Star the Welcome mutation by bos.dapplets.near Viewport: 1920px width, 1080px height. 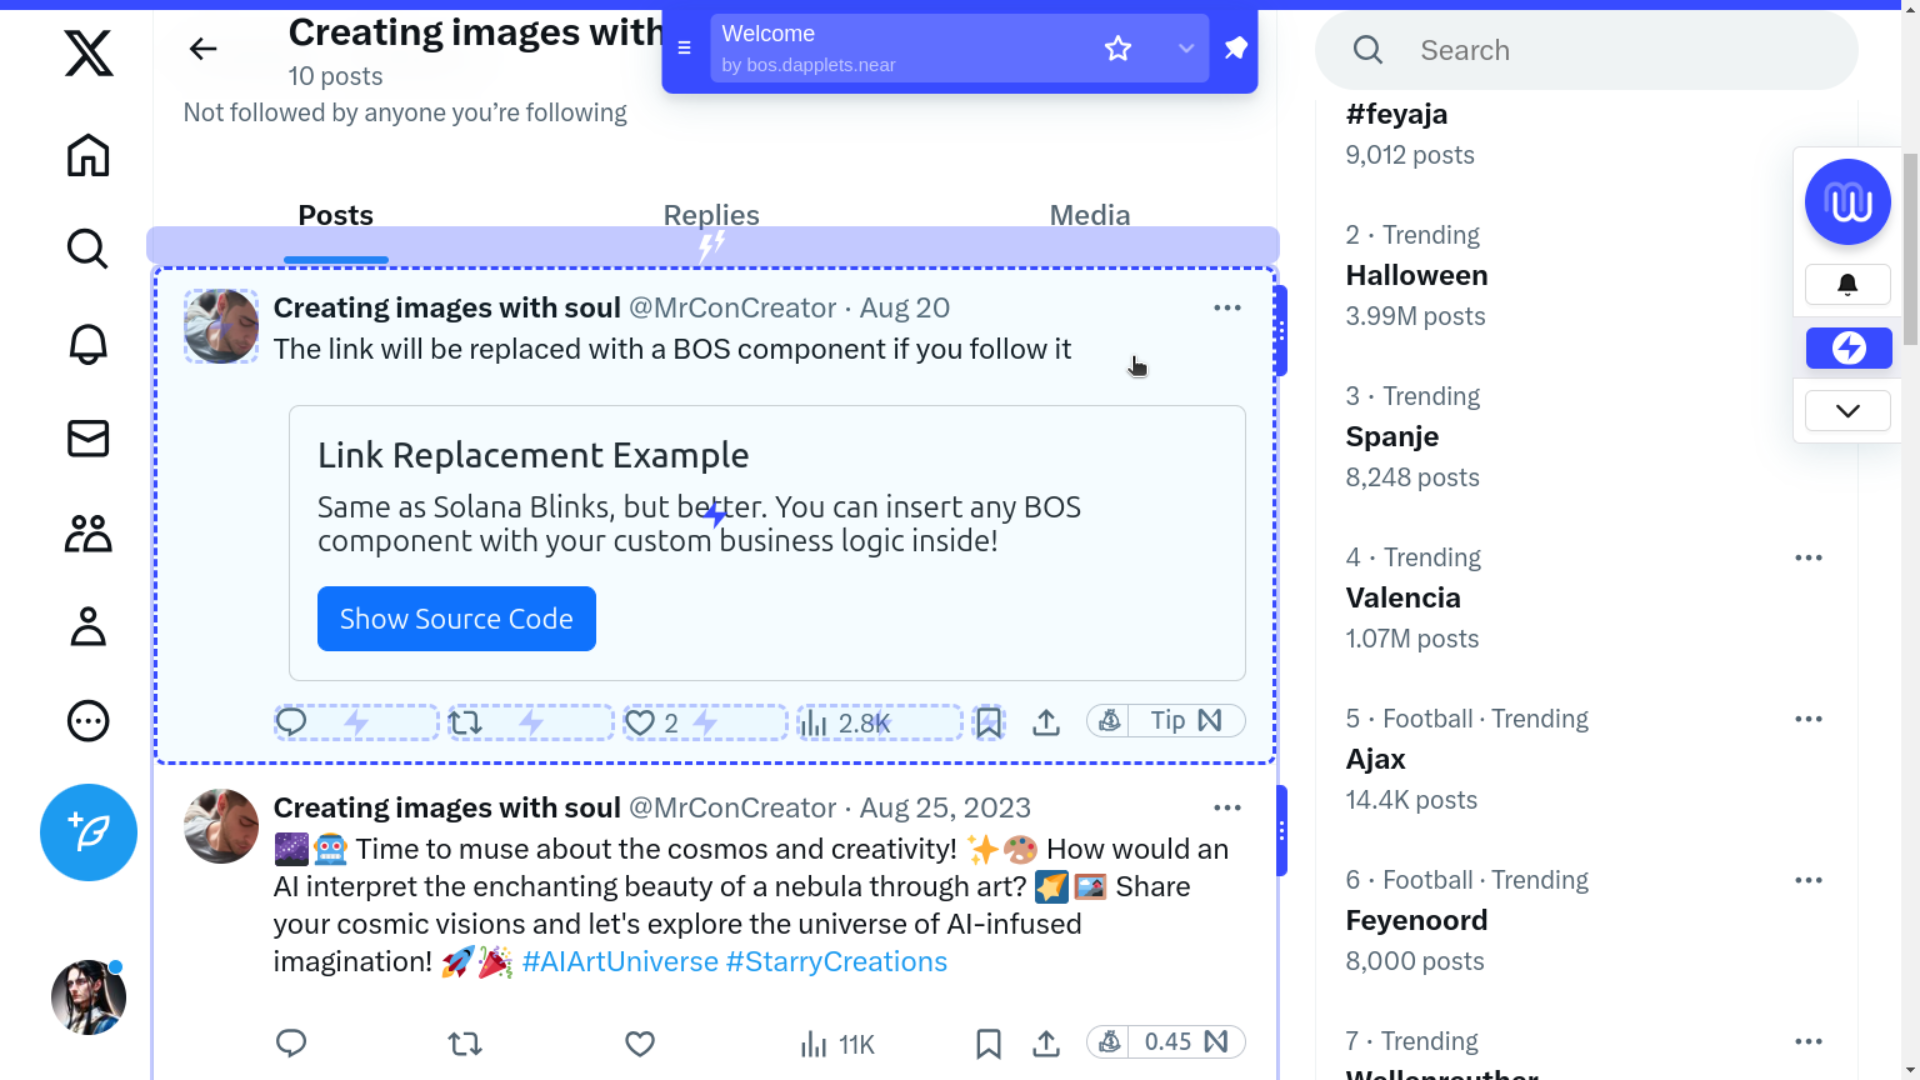[x=1117, y=47]
